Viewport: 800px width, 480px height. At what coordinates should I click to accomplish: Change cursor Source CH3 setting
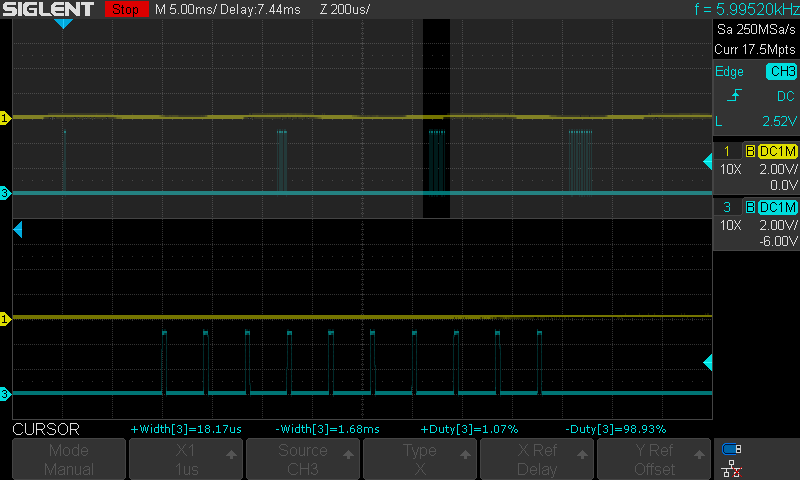(x=303, y=459)
